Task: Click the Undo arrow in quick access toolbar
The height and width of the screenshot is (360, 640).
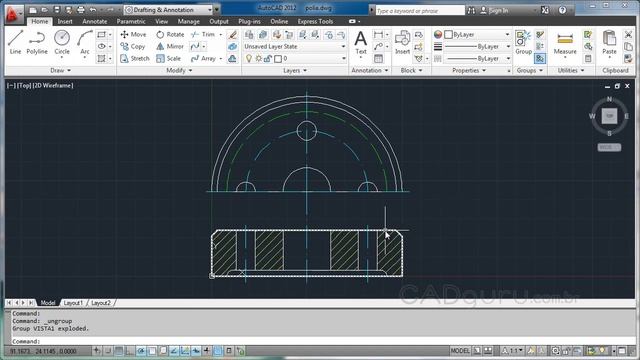Action: (93, 10)
